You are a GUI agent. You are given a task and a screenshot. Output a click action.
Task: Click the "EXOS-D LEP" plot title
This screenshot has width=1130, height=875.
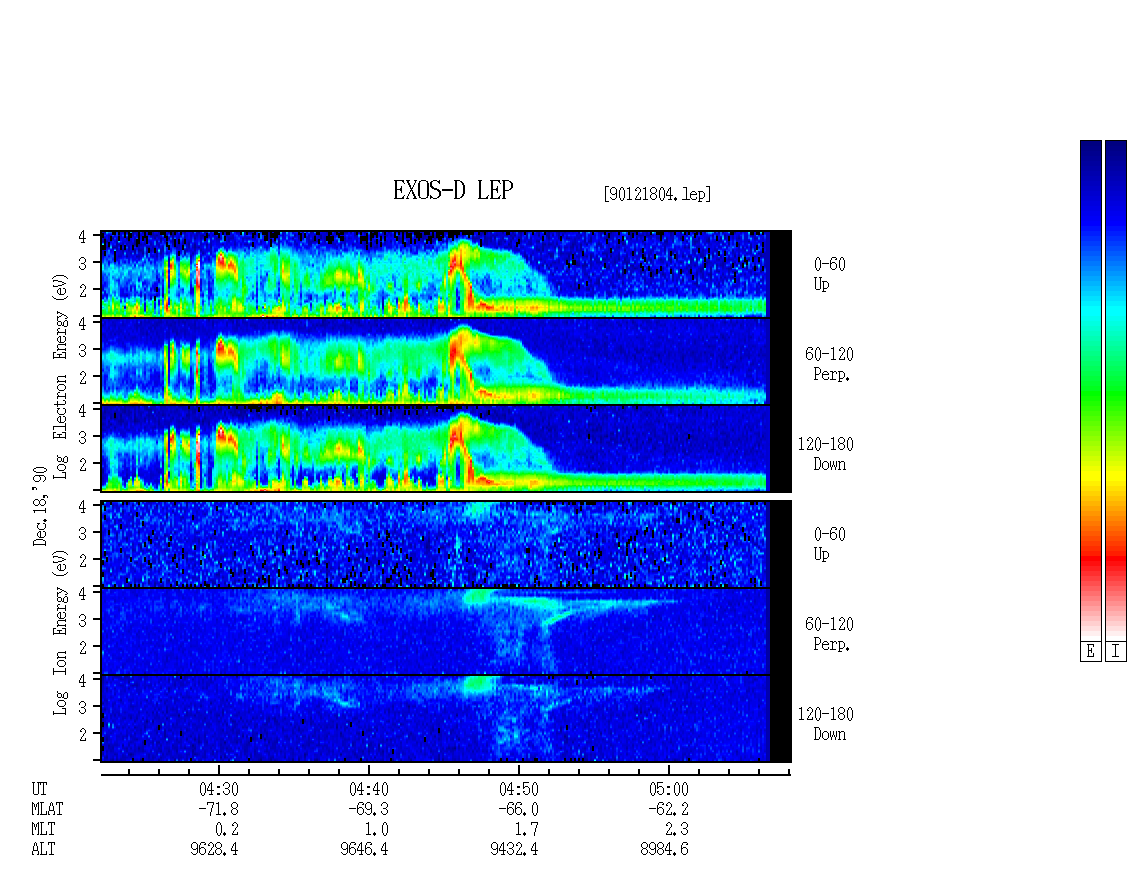click(453, 190)
